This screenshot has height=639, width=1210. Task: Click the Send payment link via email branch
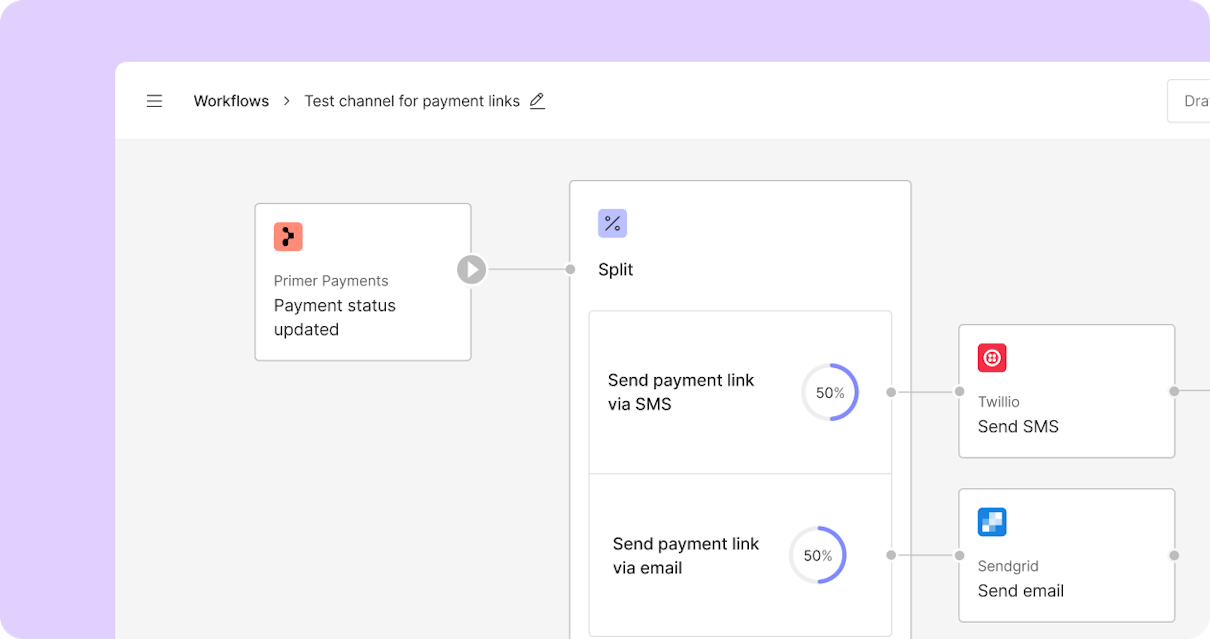tap(740, 555)
